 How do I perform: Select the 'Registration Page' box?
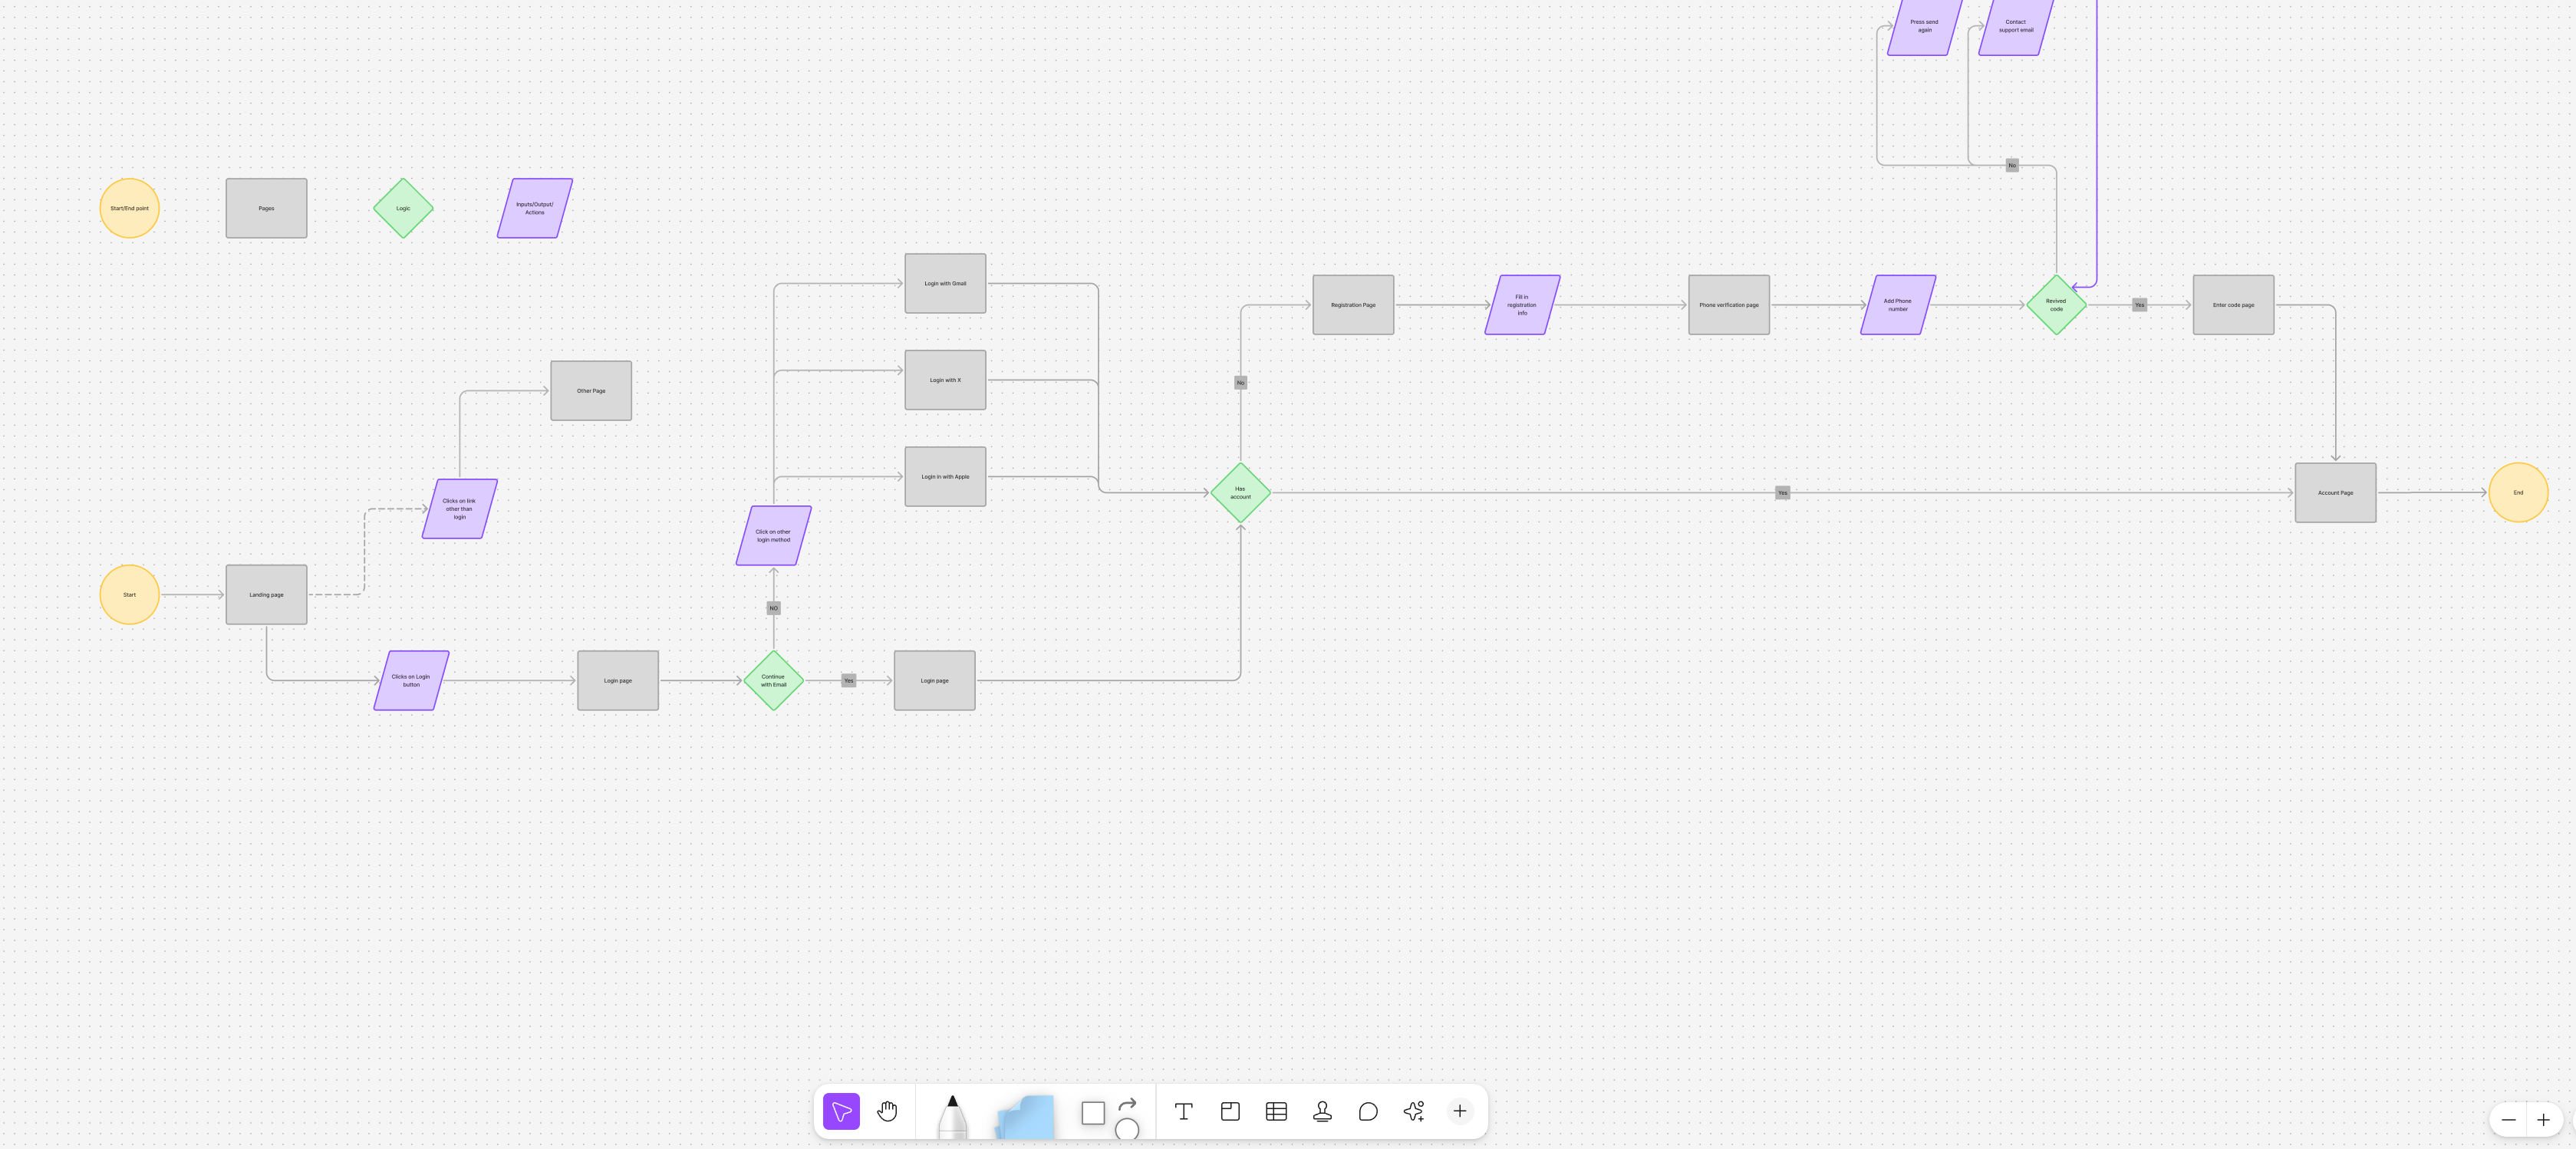click(x=1353, y=305)
